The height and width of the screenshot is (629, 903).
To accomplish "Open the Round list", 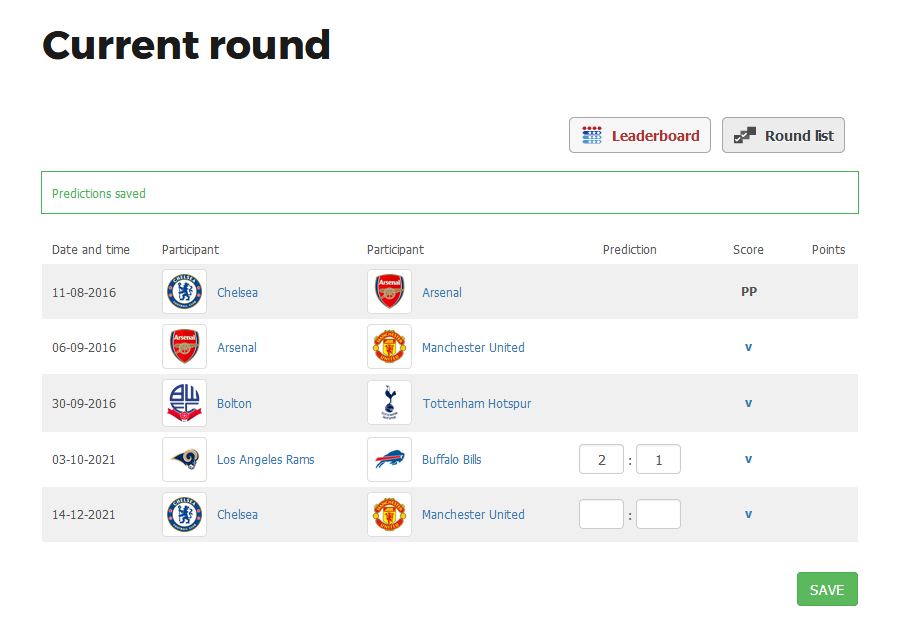I will (783, 135).
